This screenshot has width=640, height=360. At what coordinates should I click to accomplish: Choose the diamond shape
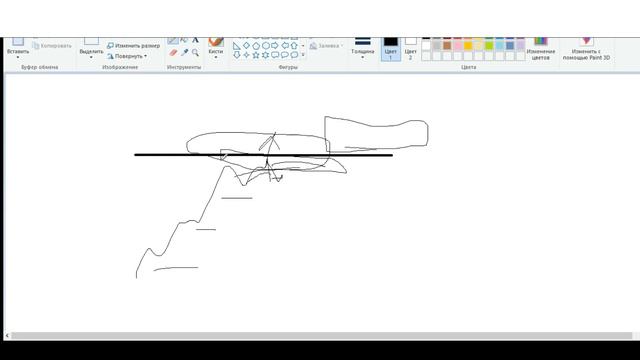point(247,46)
